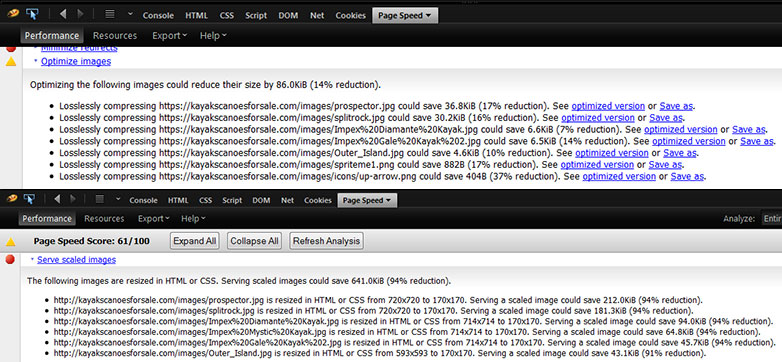Open Cookies tab in lower panel
Screen dimensions: 782x362
[x=318, y=200]
